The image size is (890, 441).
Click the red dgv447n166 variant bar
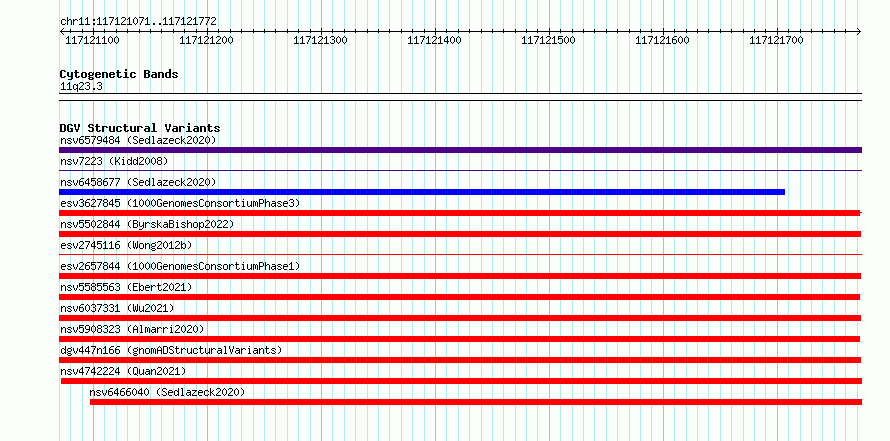coord(460,360)
